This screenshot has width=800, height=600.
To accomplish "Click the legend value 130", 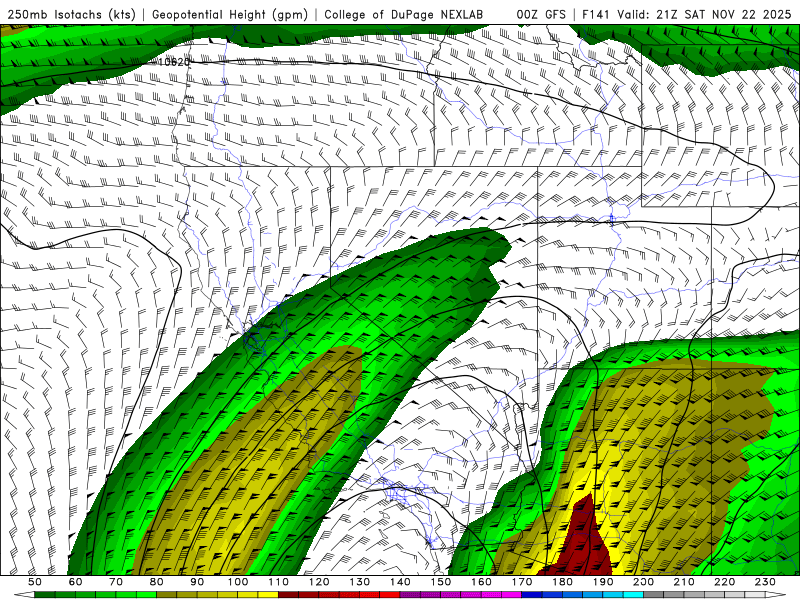I will pyautogui.click(x=360, y=582).
